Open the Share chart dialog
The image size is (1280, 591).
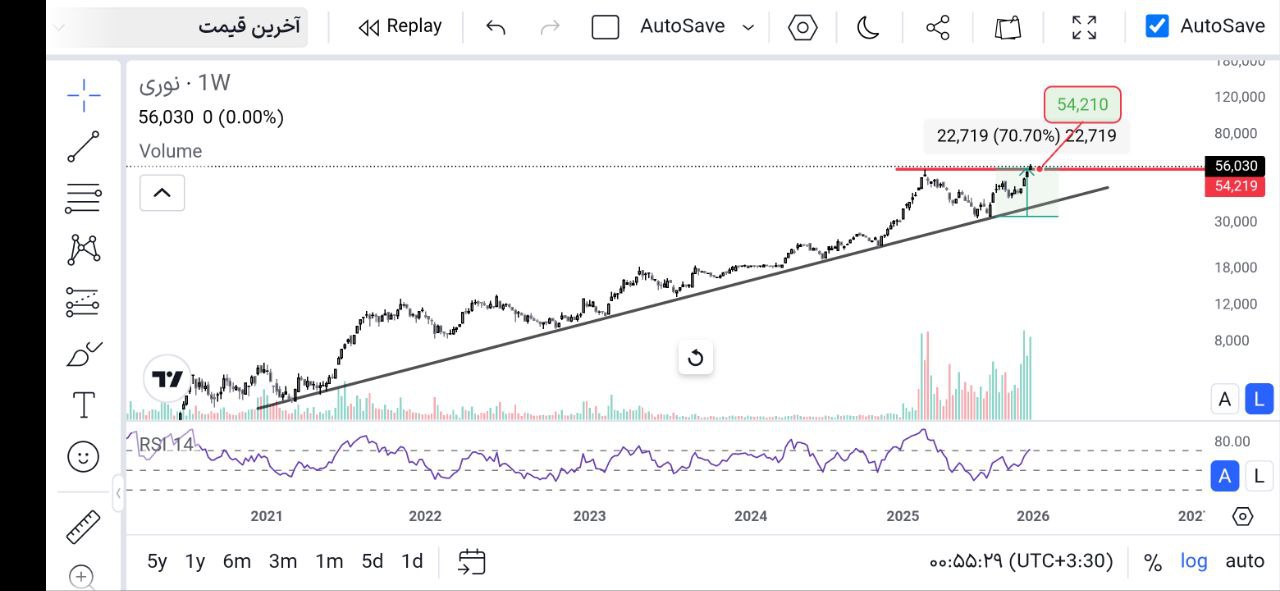click(x=936, y=28)
